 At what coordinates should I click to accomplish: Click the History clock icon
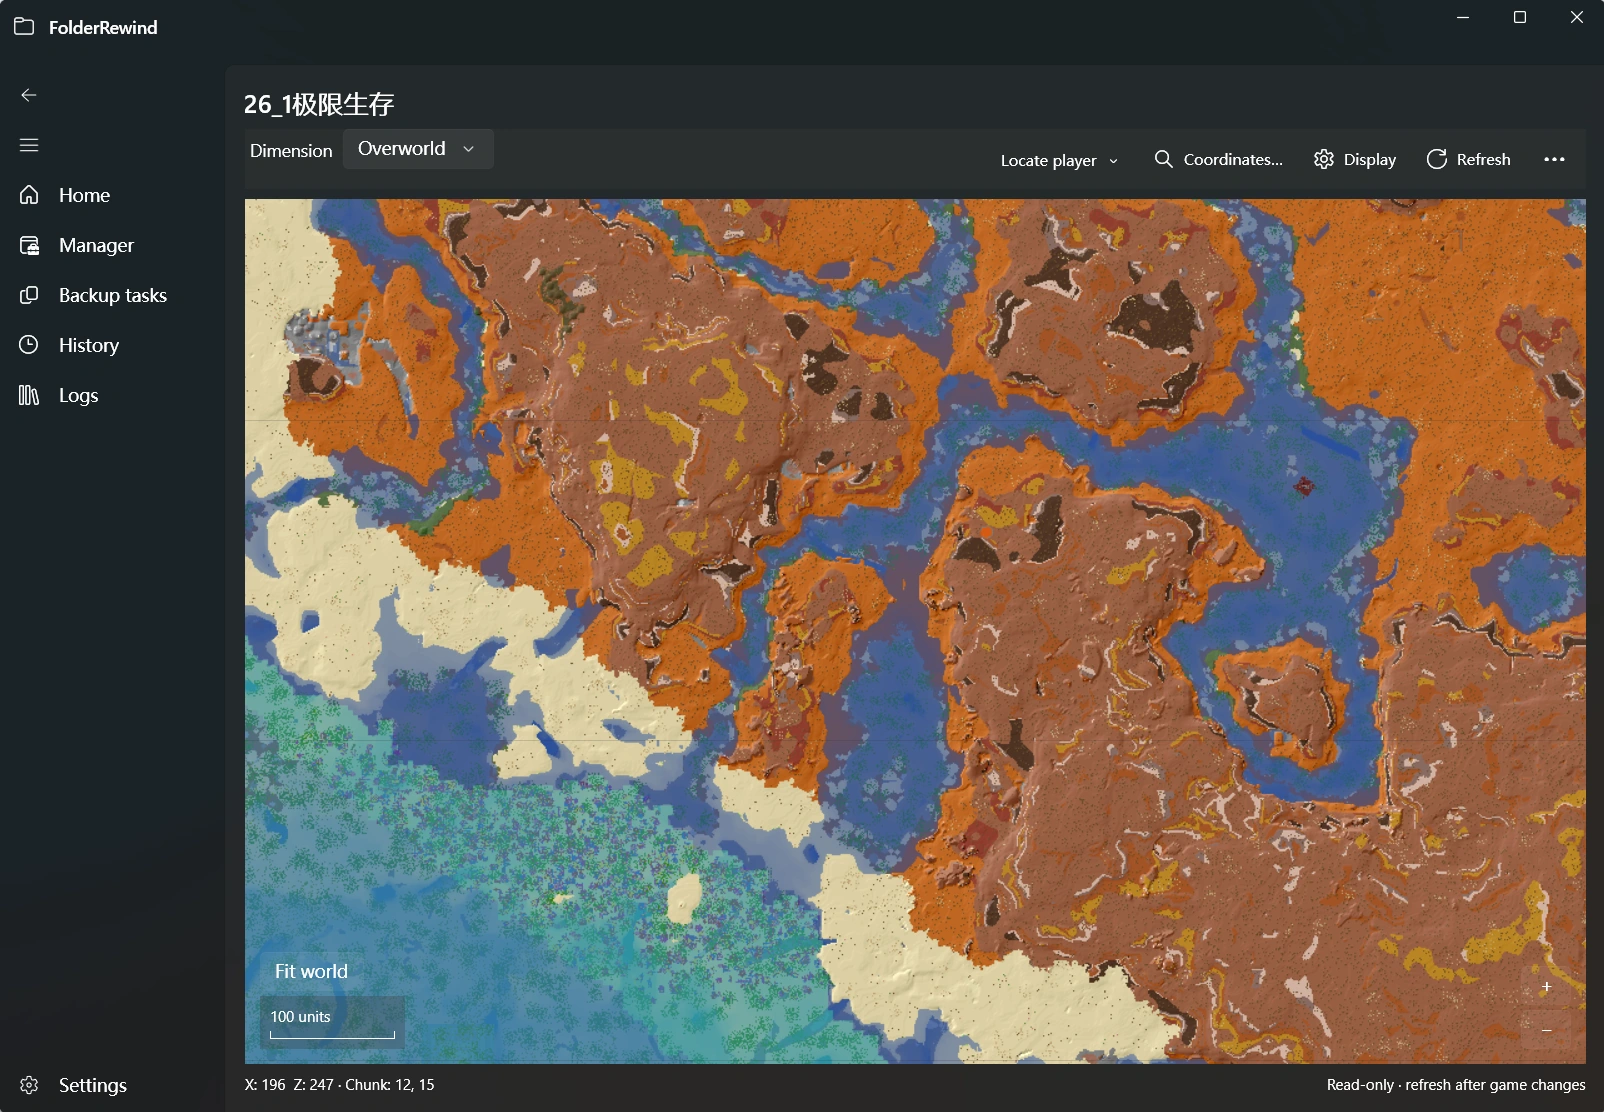click(x=29, y=345)
